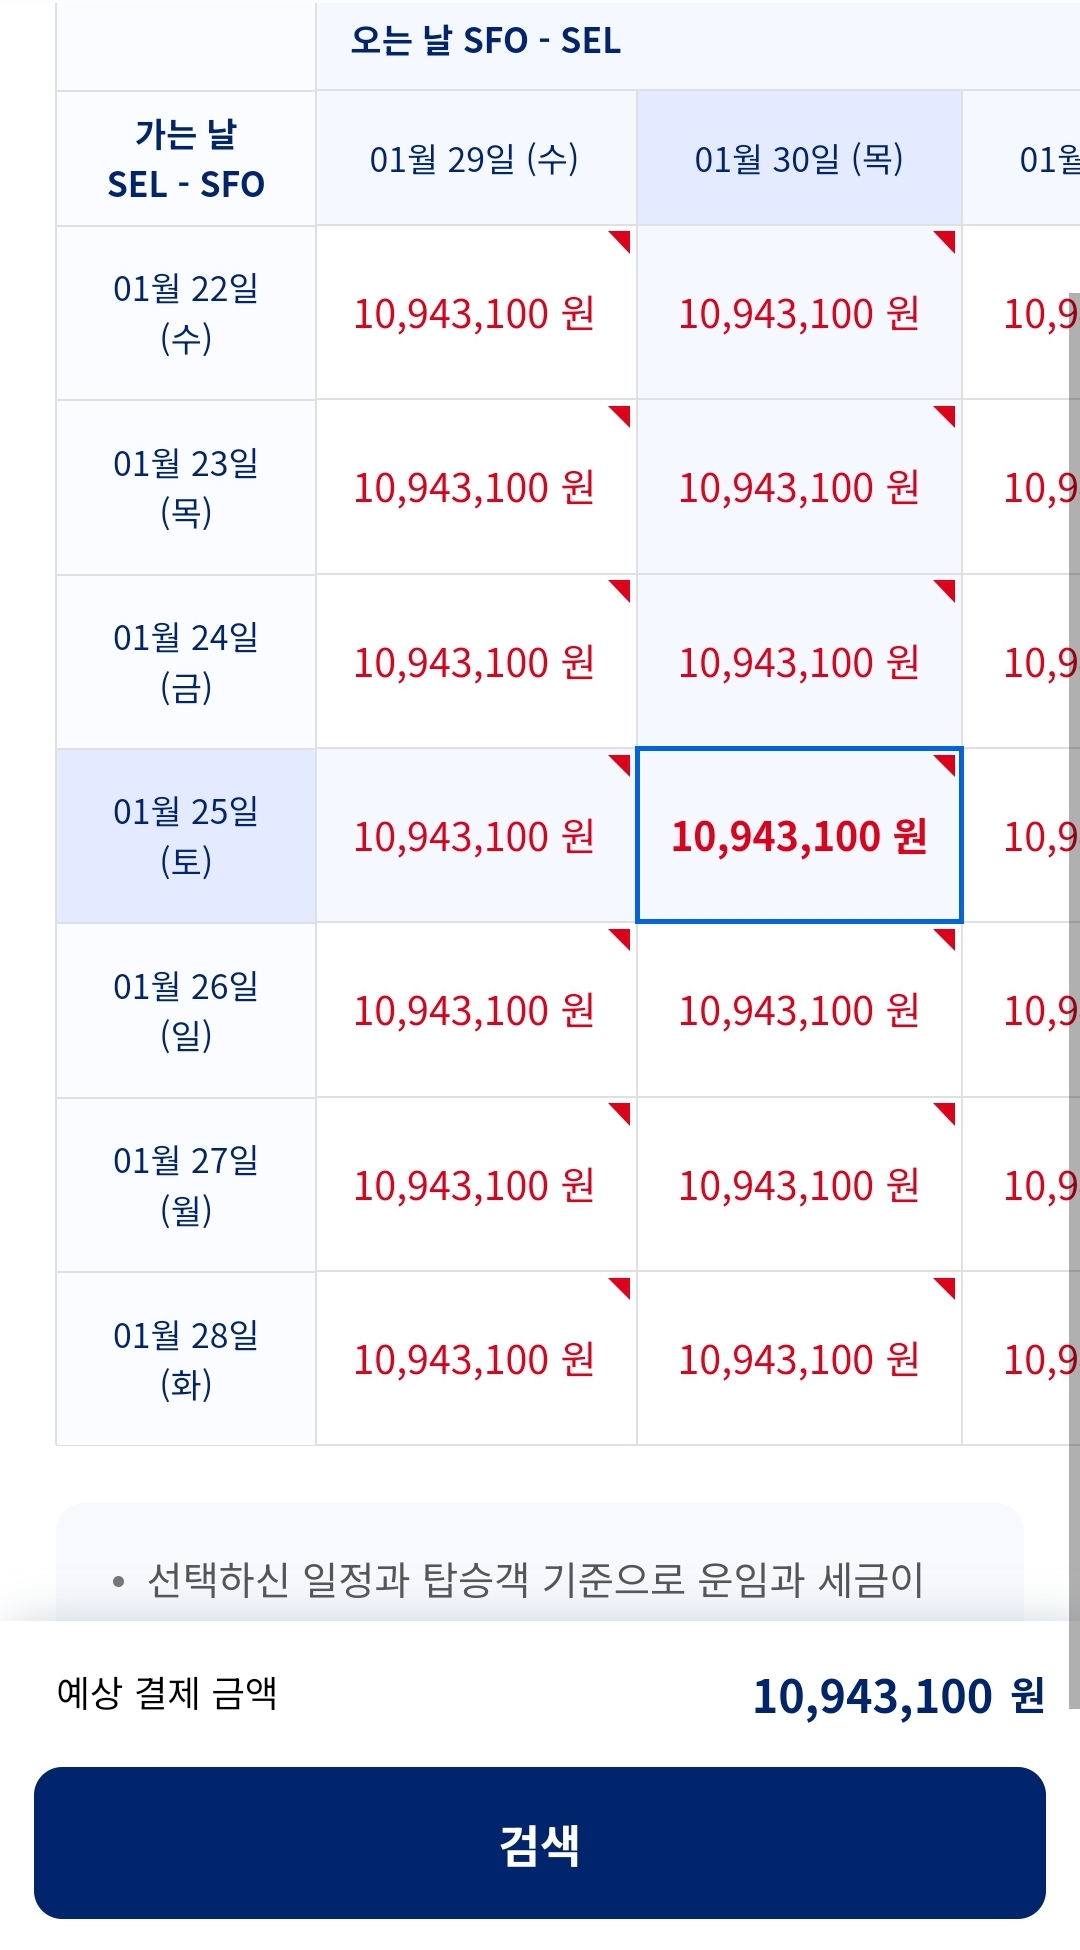The height and width of the screenshot is (1950, 1080).
Task: Click the red corner marker in the 01월 27일/01월 30일 cell
Action: (x=947, y=1112)
